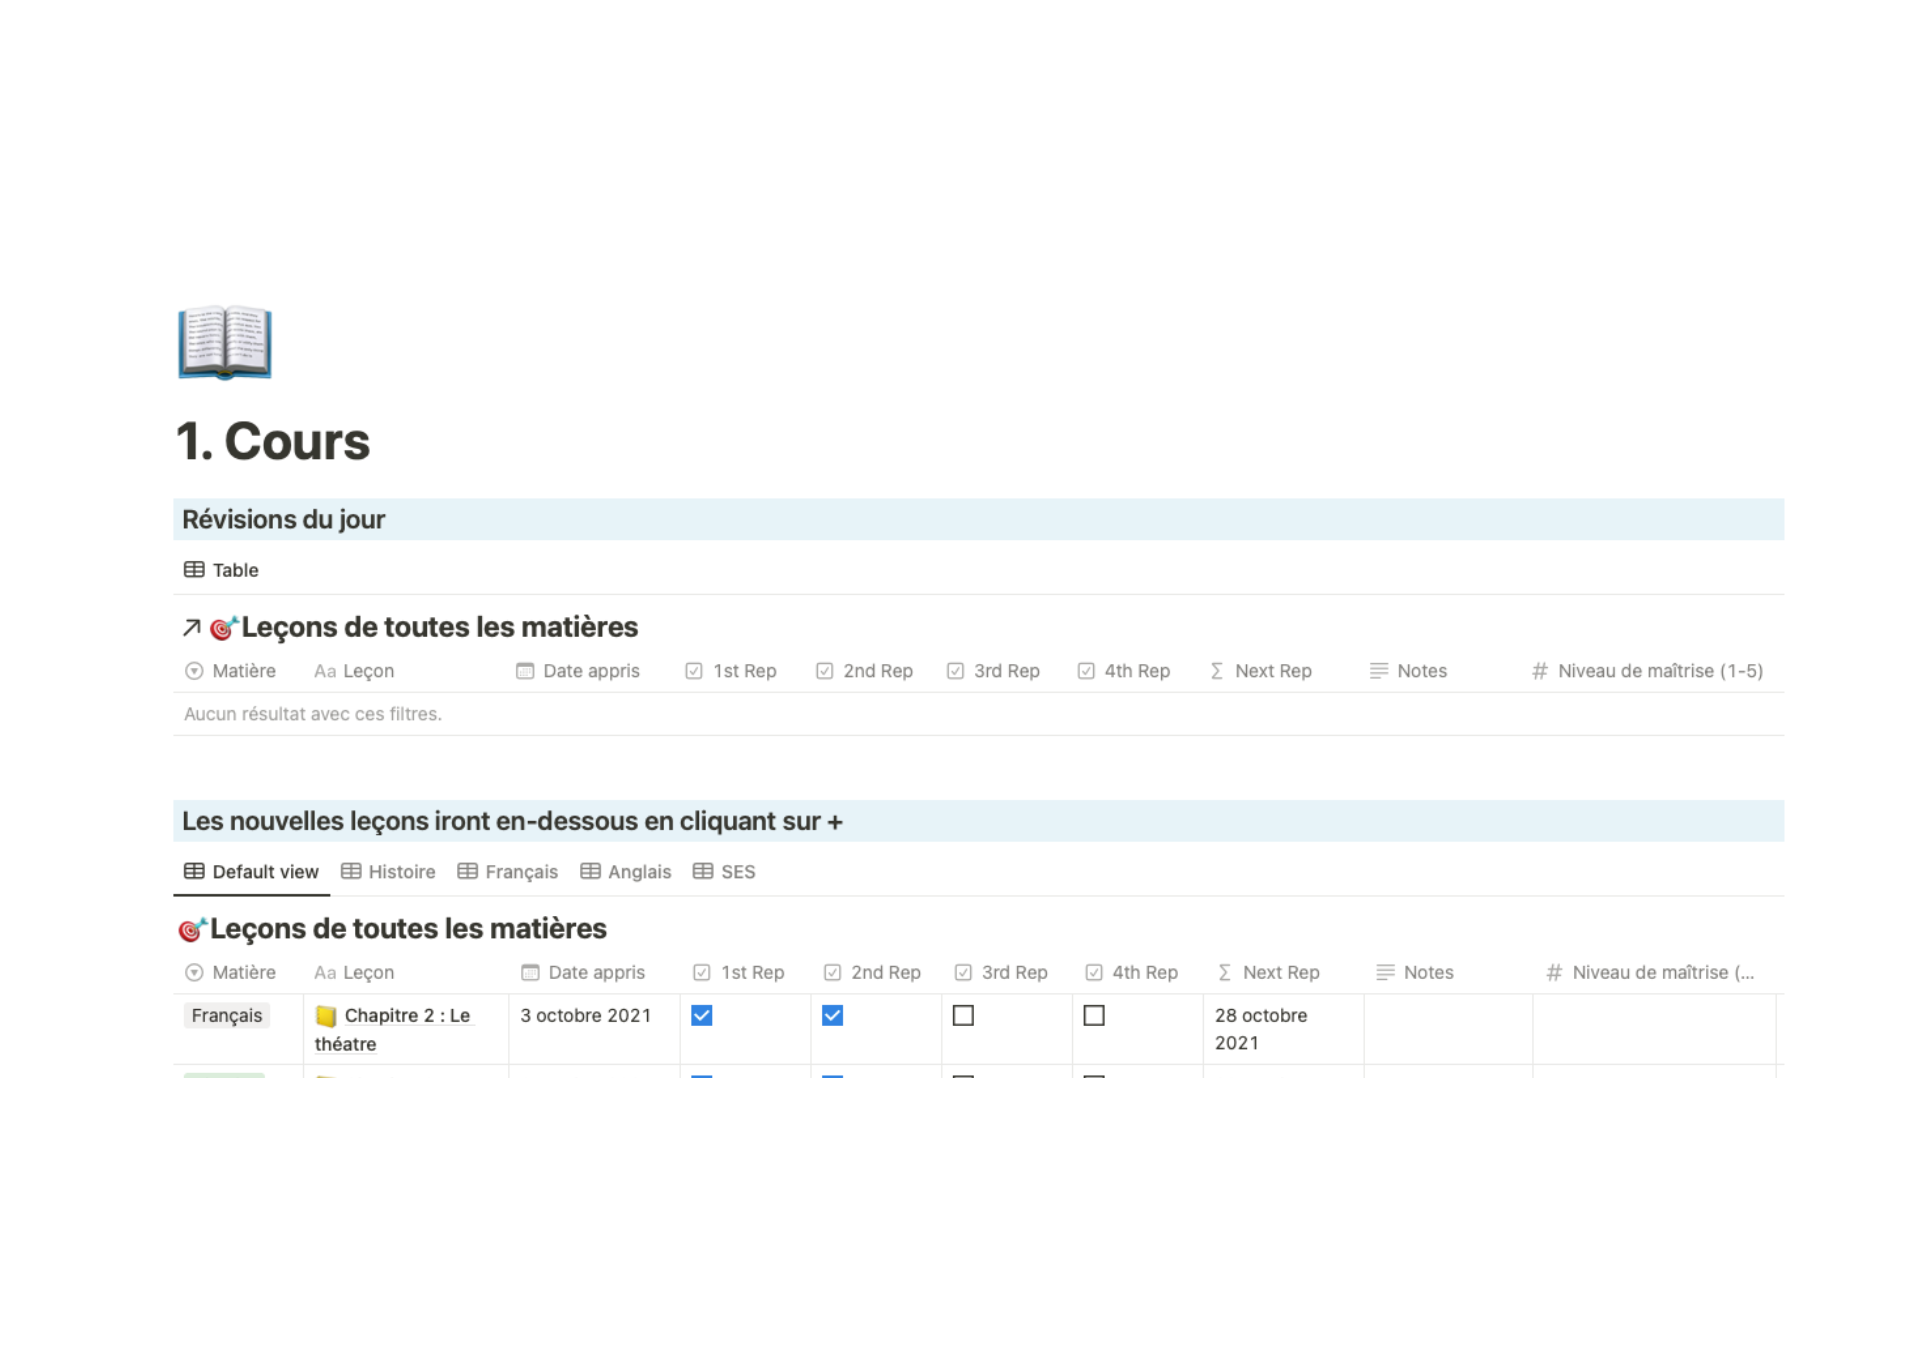Screen dimensions: 1920x1357
Task: Open the 4th Rep column header in lower table
Action: (1132, 973)
